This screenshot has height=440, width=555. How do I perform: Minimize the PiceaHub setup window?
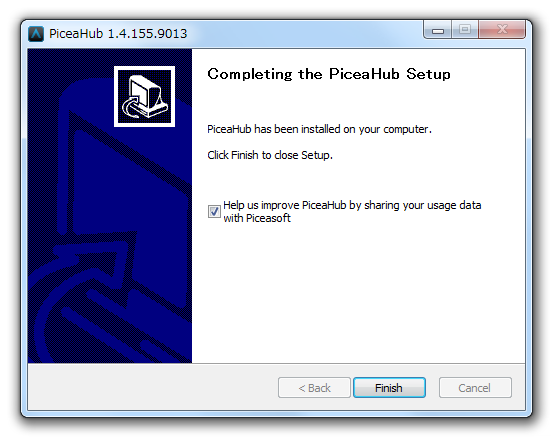pos(437,30)
